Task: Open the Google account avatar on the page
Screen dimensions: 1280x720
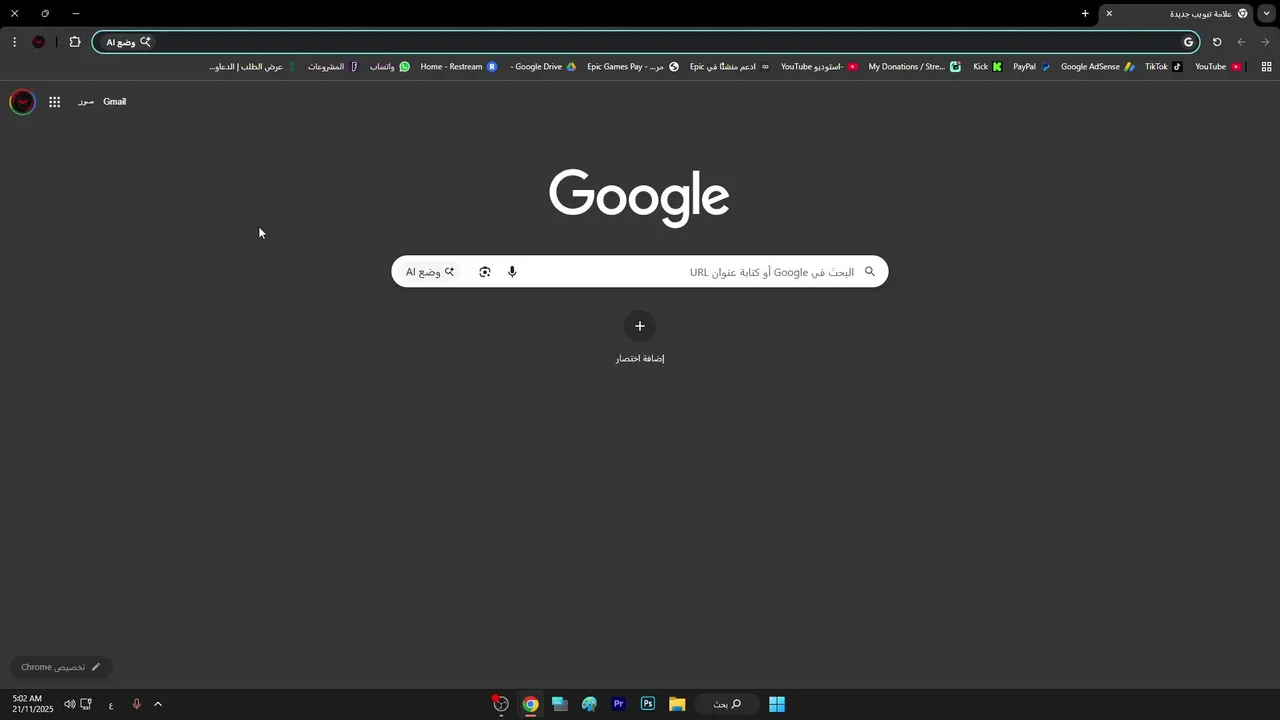Action: tap(22, 102)
